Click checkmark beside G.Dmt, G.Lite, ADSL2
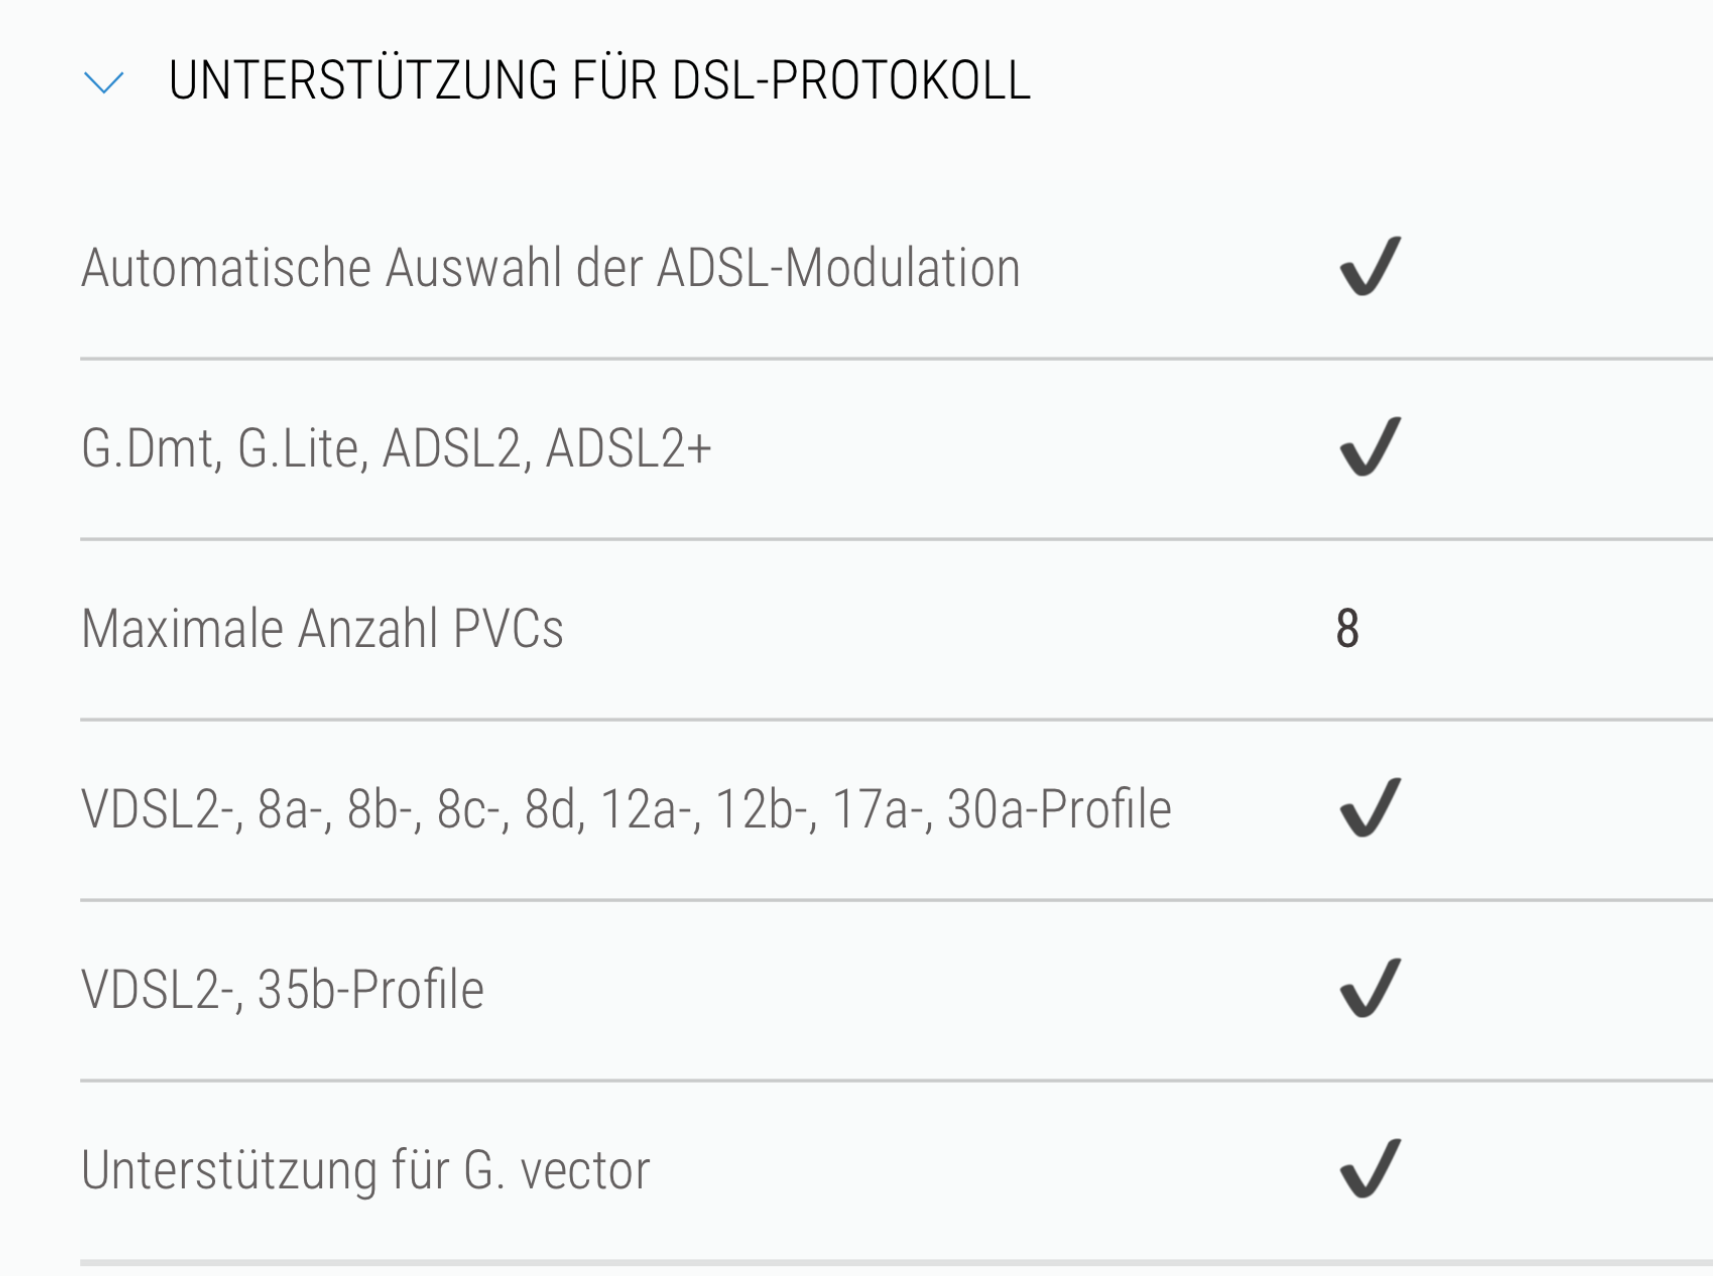1713x1276 pixels. (x=1370, y=446)
